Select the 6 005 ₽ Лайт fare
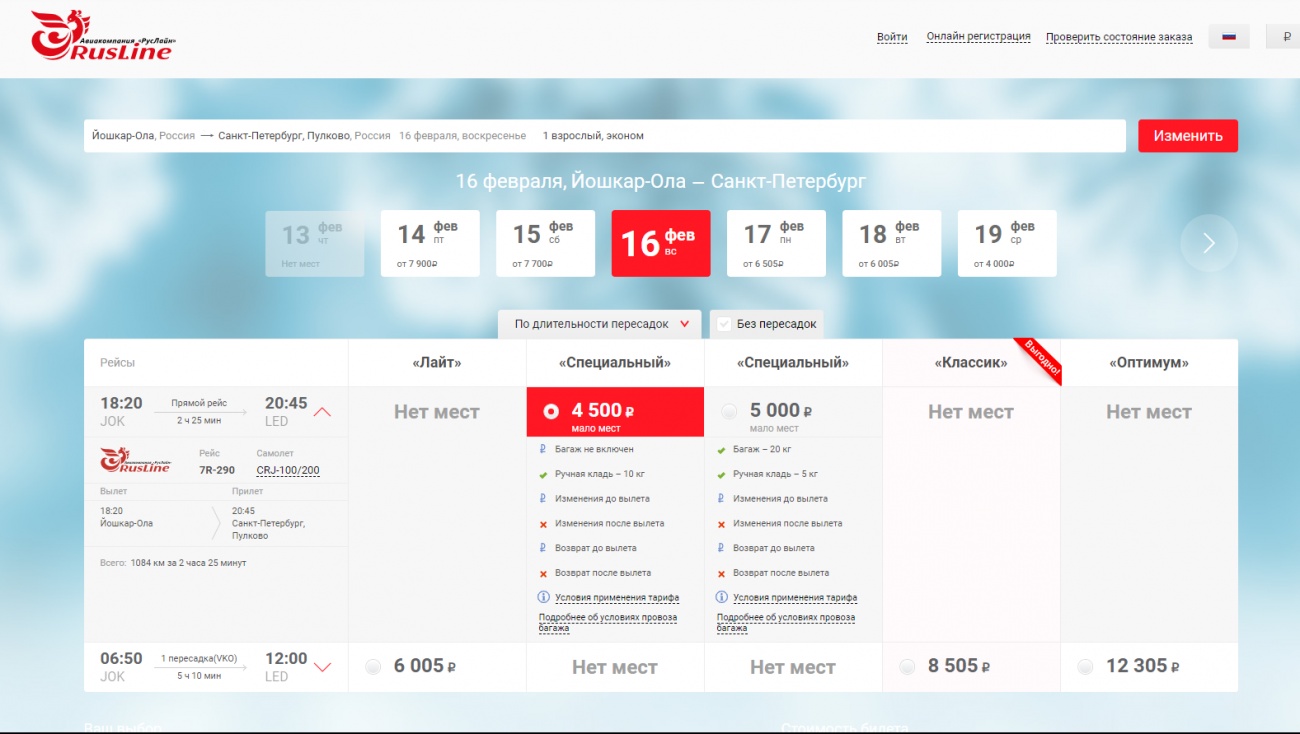 point(374,667)
